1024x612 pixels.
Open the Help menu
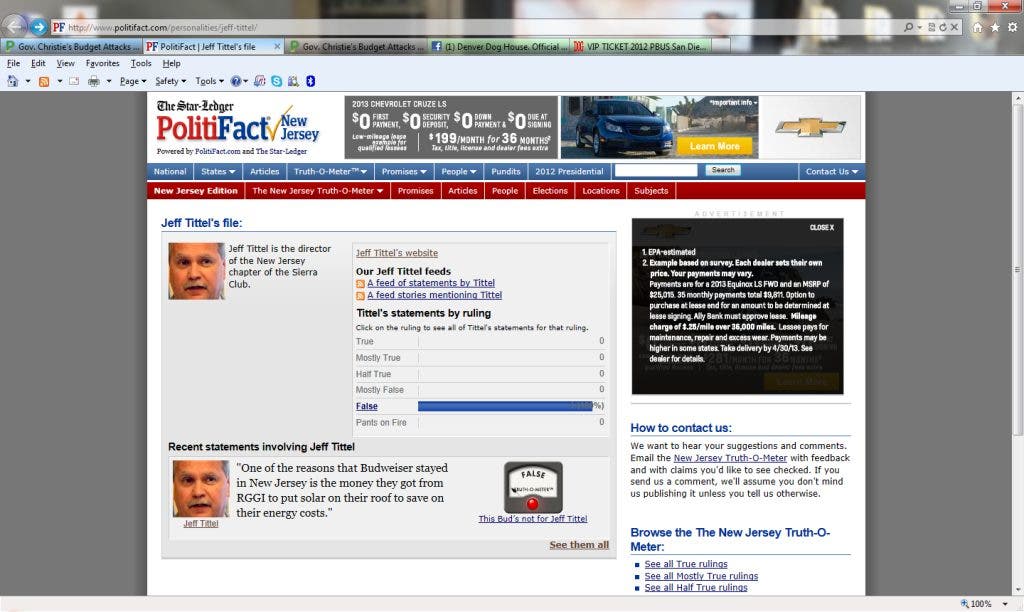click(172, 63)
